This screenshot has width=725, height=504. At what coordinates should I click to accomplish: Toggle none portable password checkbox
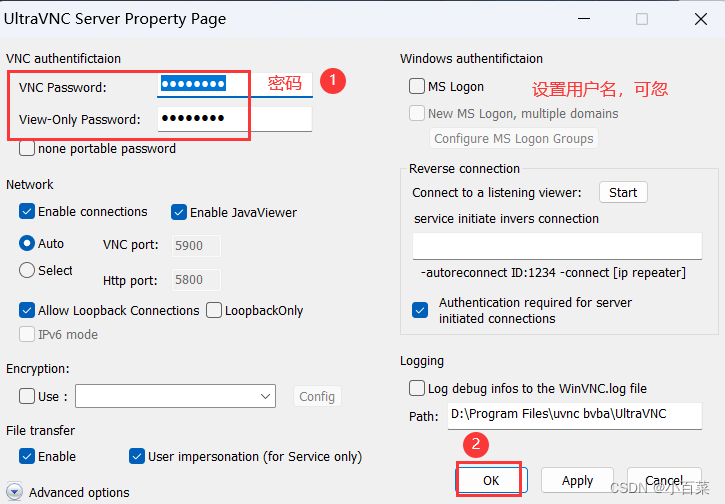click(27, 148)
